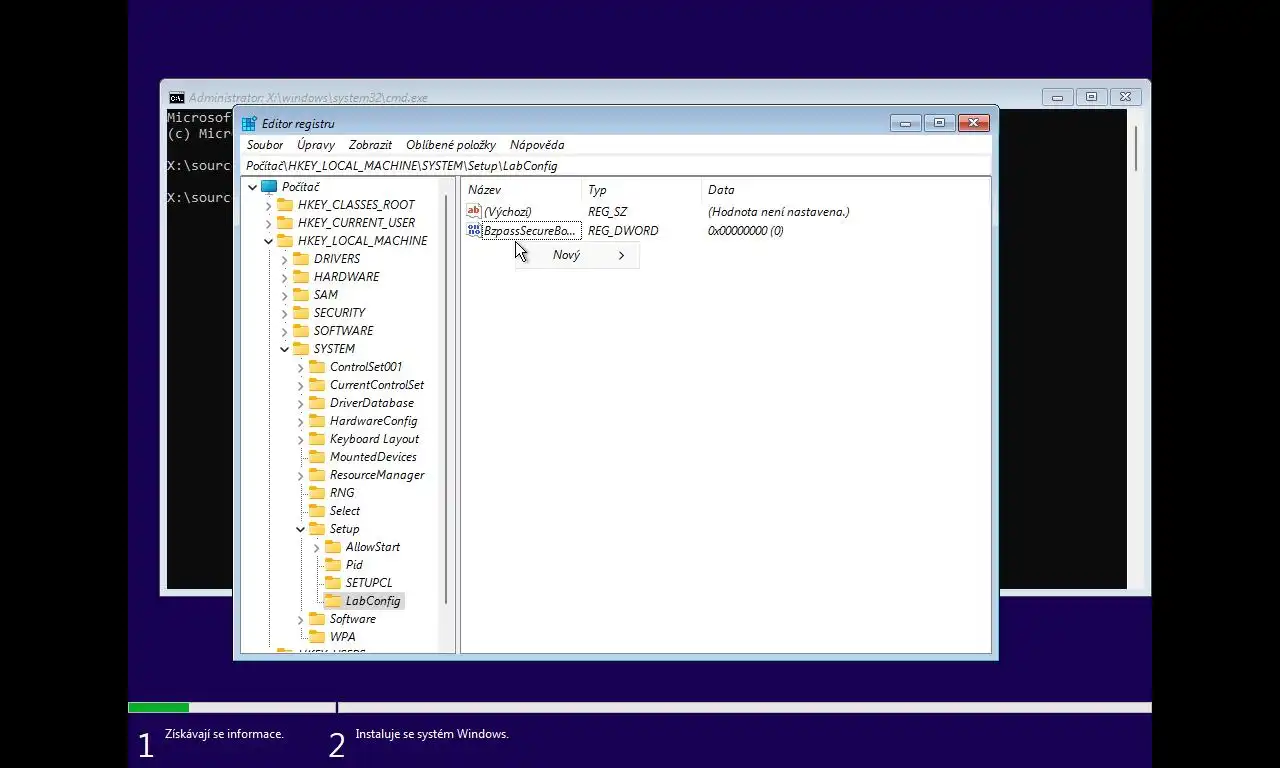
Task: Click the SECURITY folder icon
Action: pyautogui.click(x=301, y=313)
